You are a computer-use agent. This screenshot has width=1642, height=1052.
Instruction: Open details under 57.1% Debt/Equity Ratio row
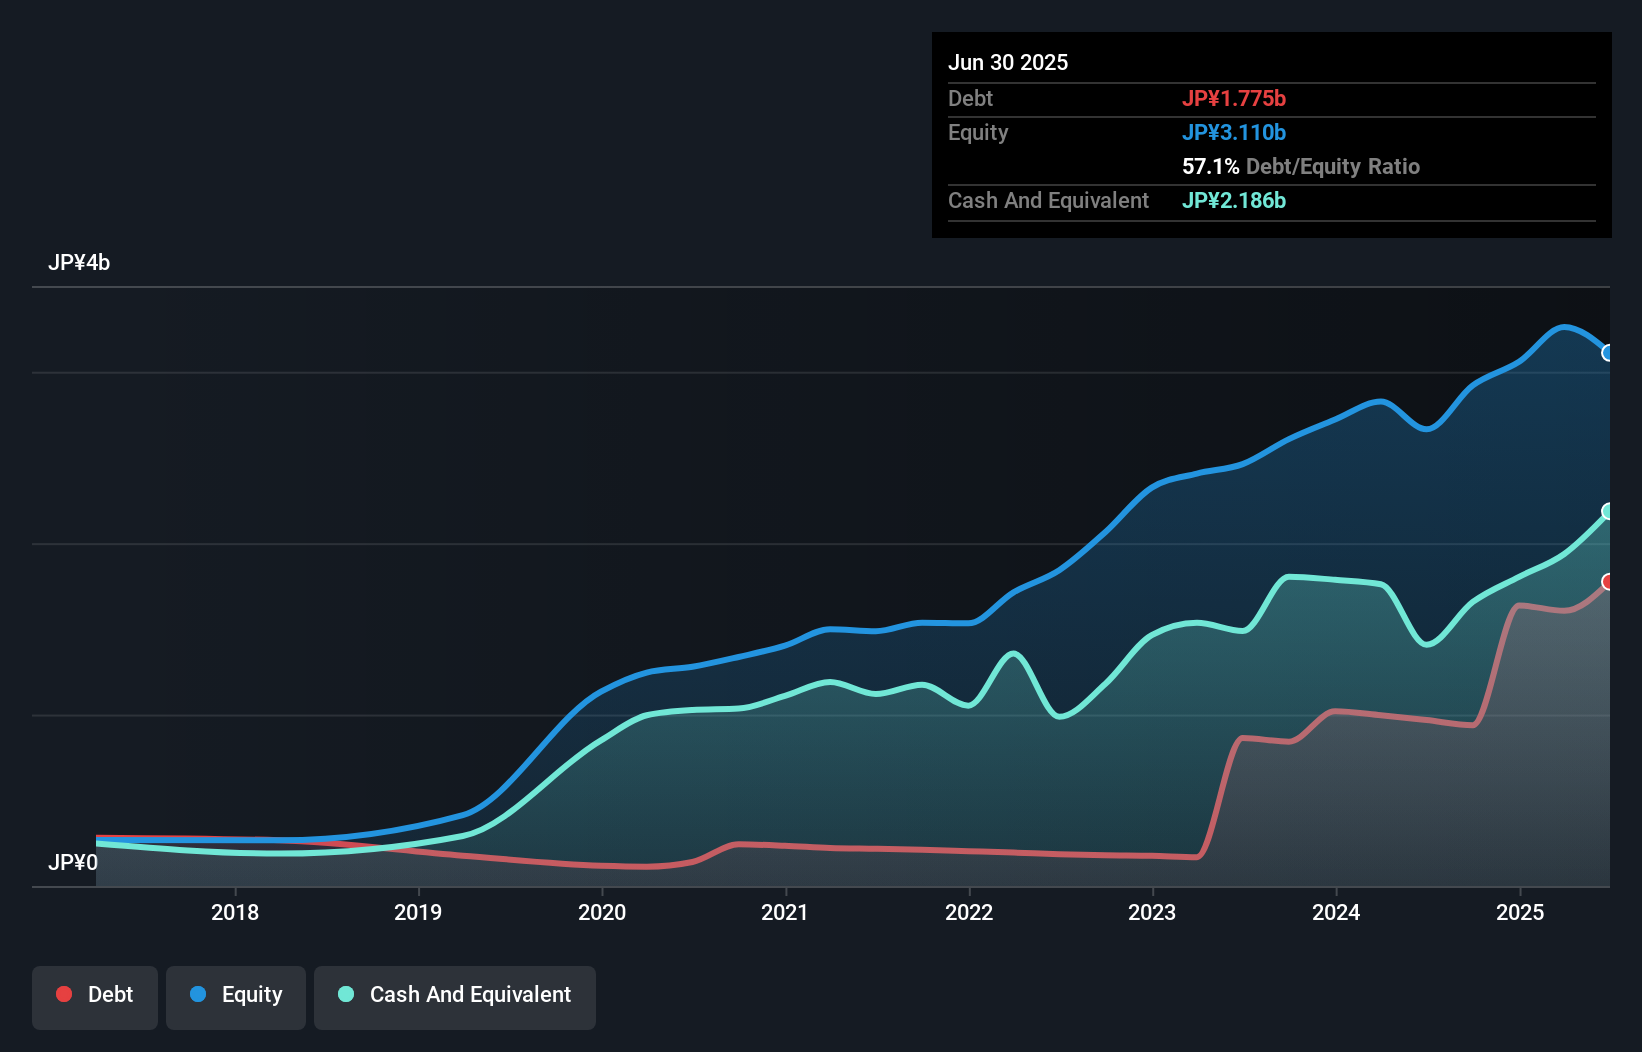pos(1300,166)
